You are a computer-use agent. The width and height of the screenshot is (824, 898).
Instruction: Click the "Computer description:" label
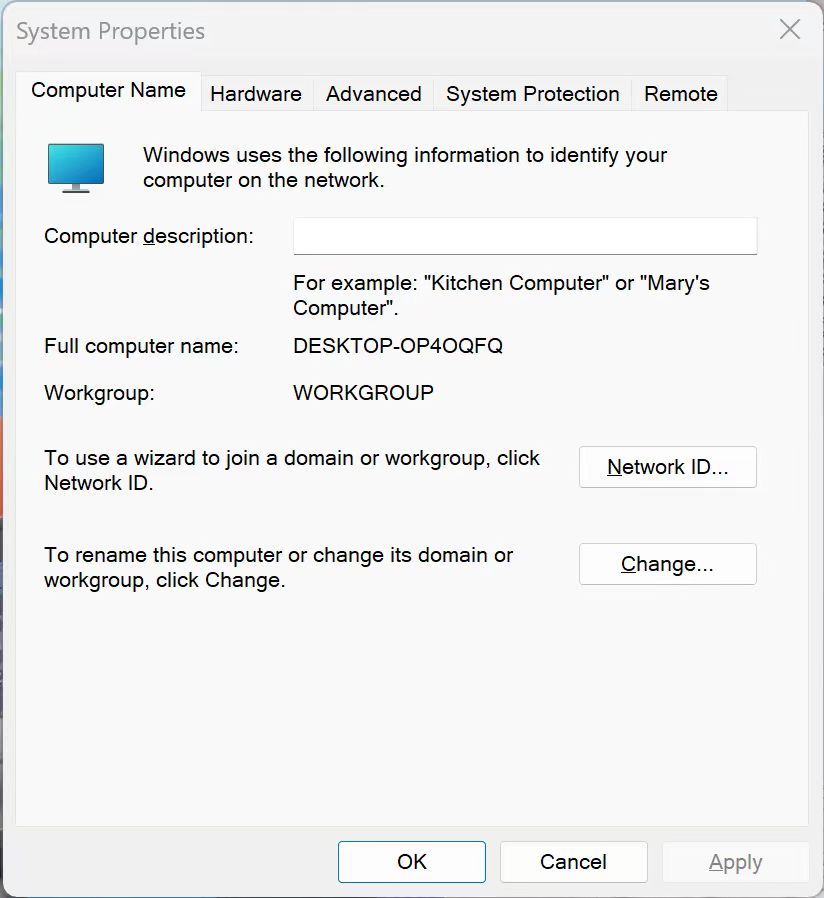click(x=149, y=237)
